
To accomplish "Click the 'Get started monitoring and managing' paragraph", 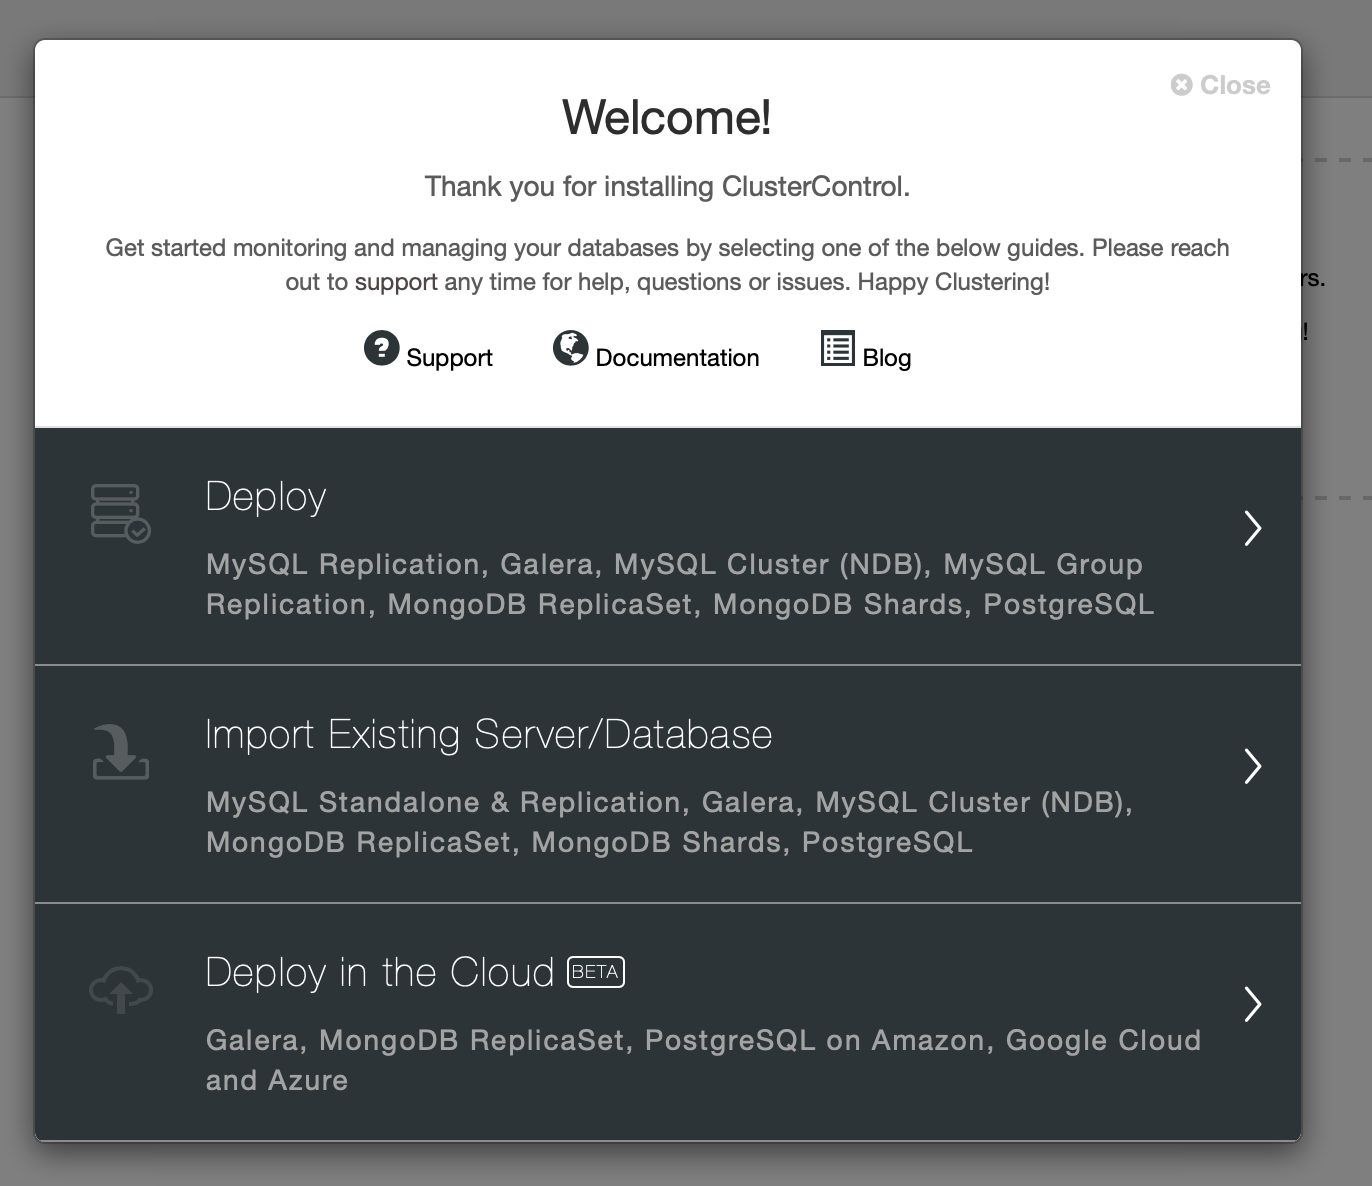I will [x=667, y=265].
